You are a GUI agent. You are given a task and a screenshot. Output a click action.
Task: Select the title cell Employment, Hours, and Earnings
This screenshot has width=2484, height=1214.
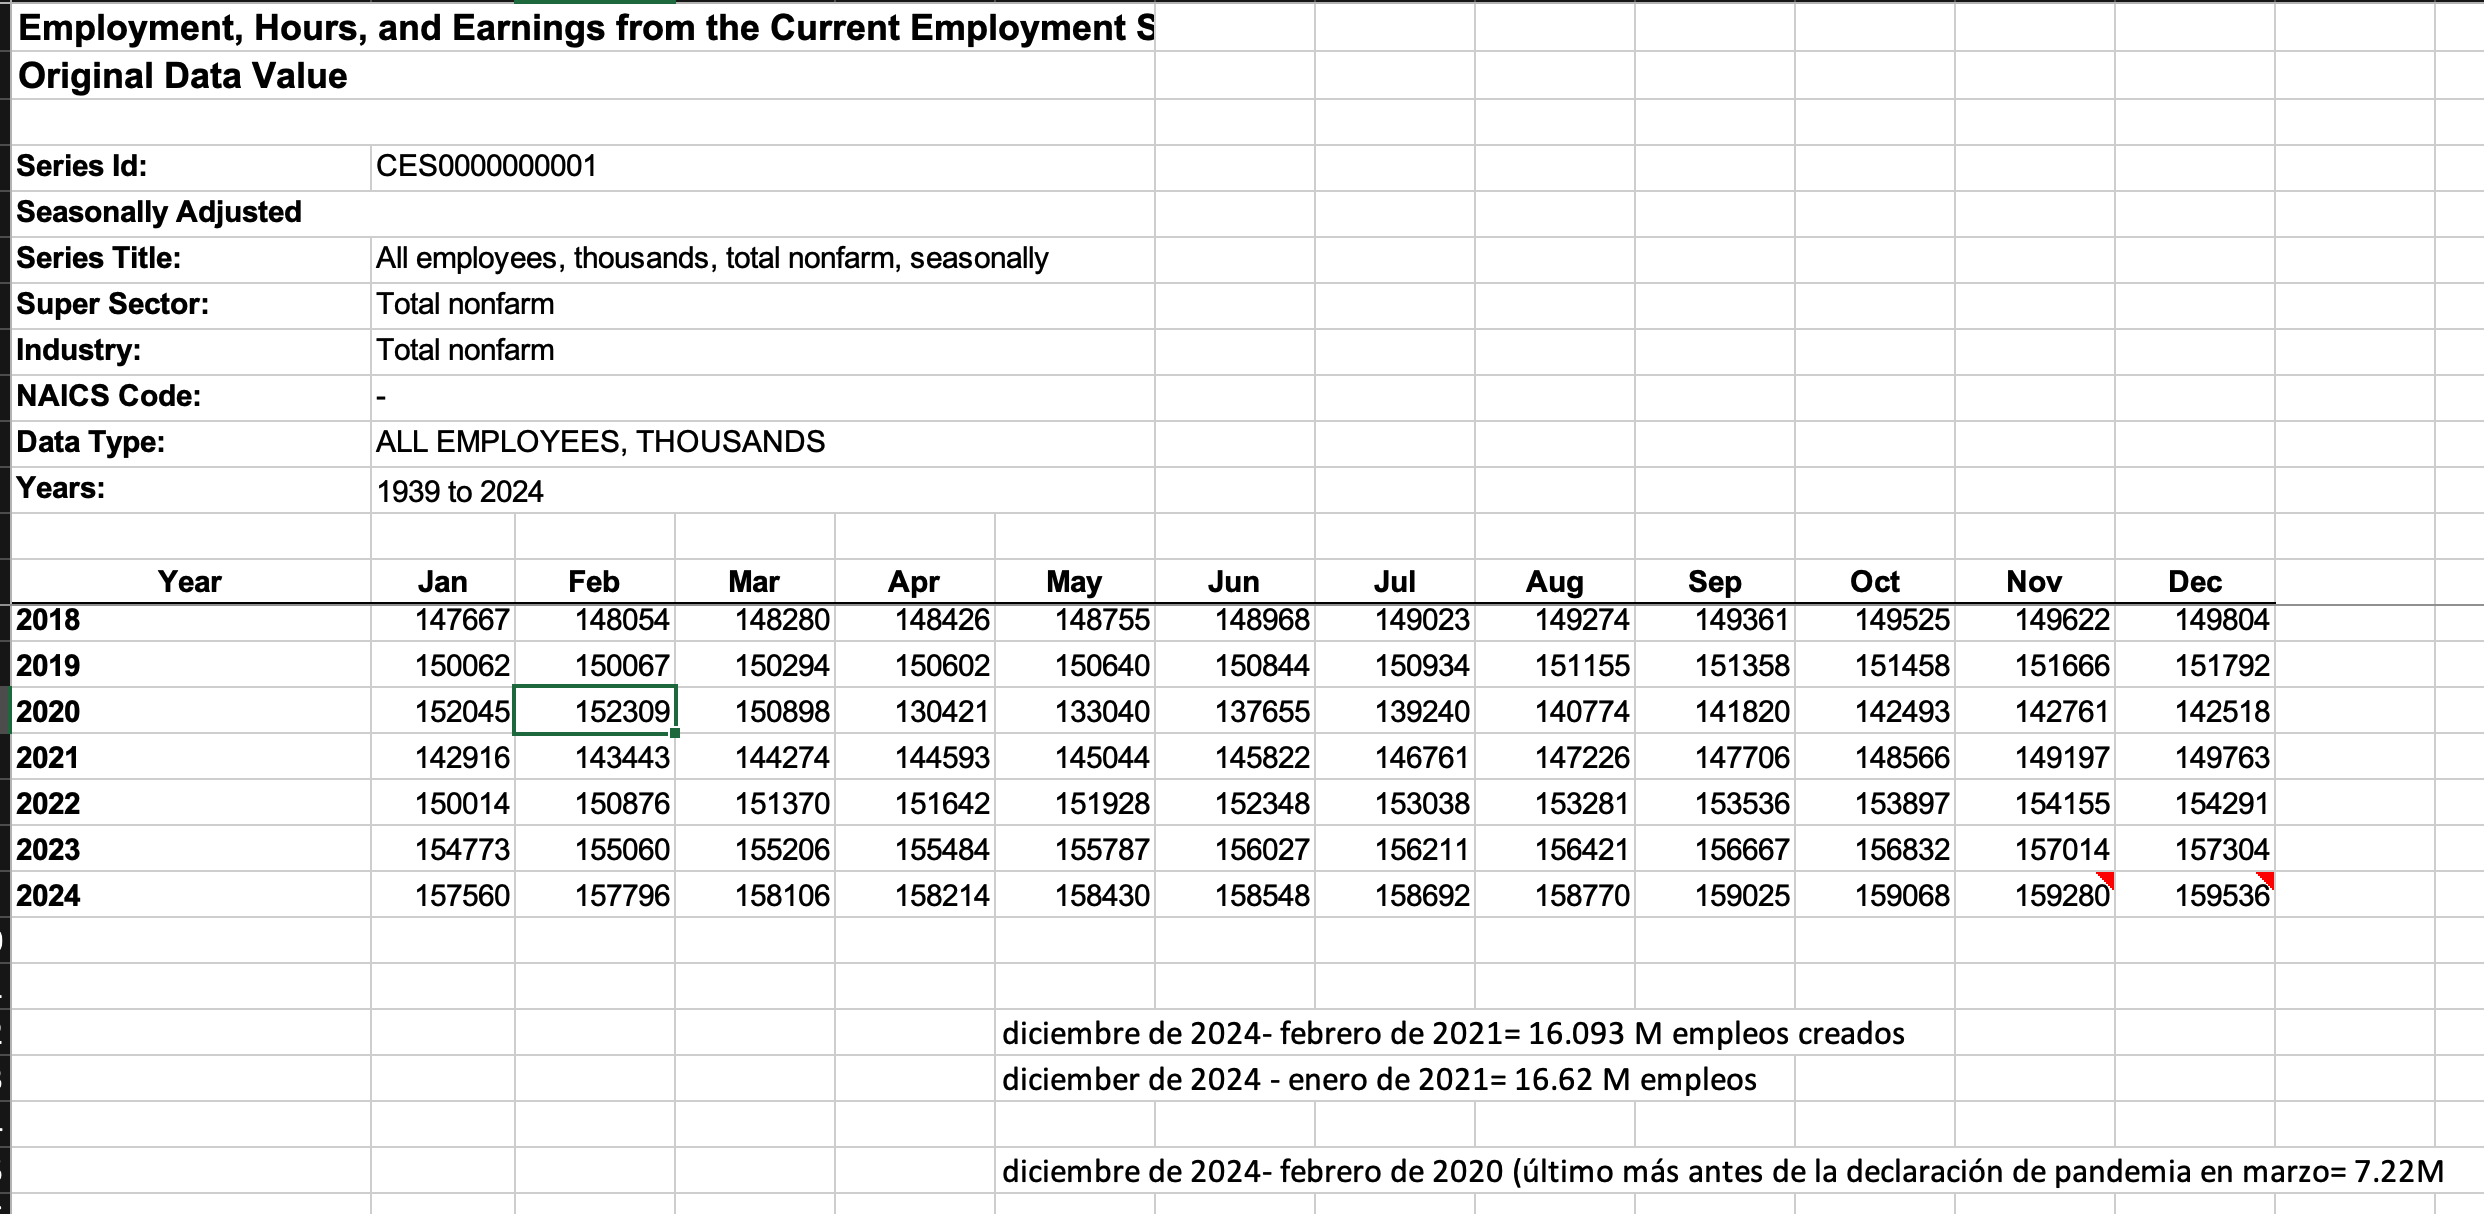(x=585, y=28)
